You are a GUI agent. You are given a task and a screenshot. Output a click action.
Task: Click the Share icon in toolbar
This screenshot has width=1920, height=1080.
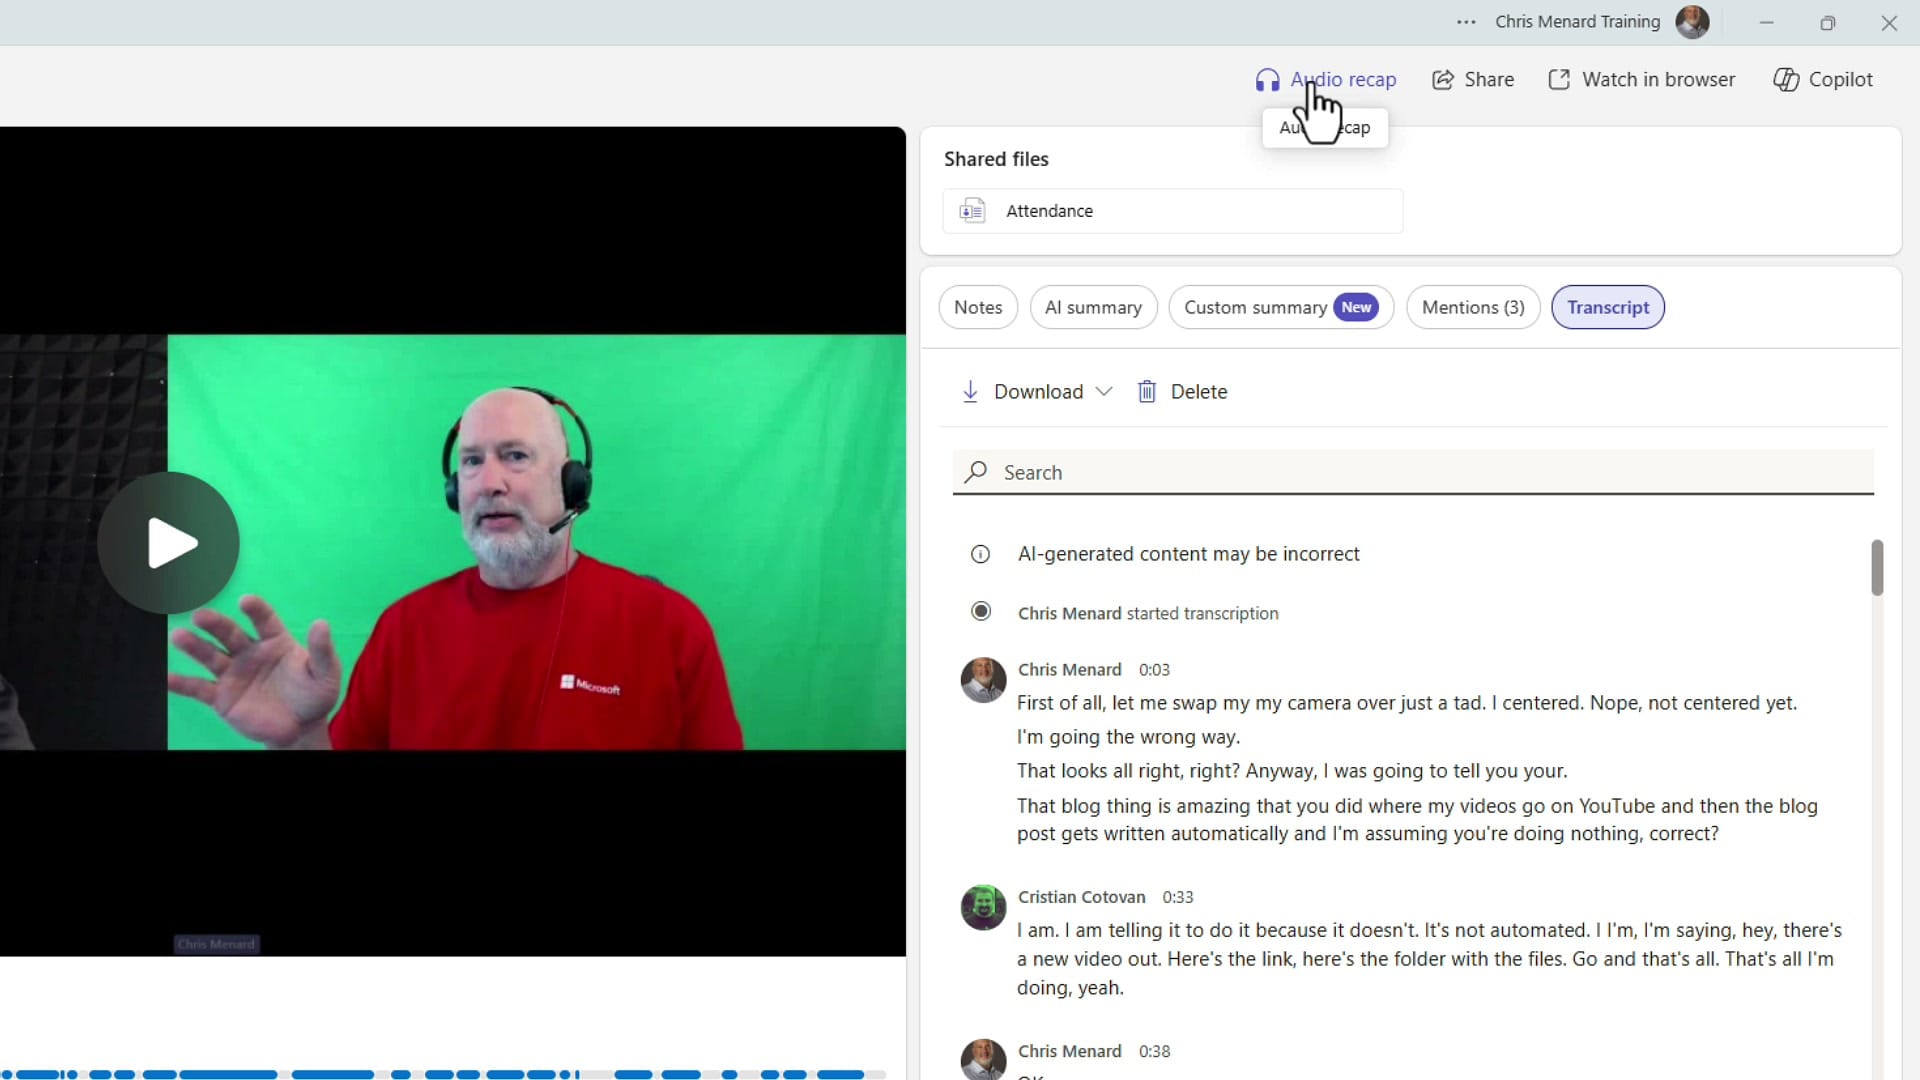coord(1442,80)
